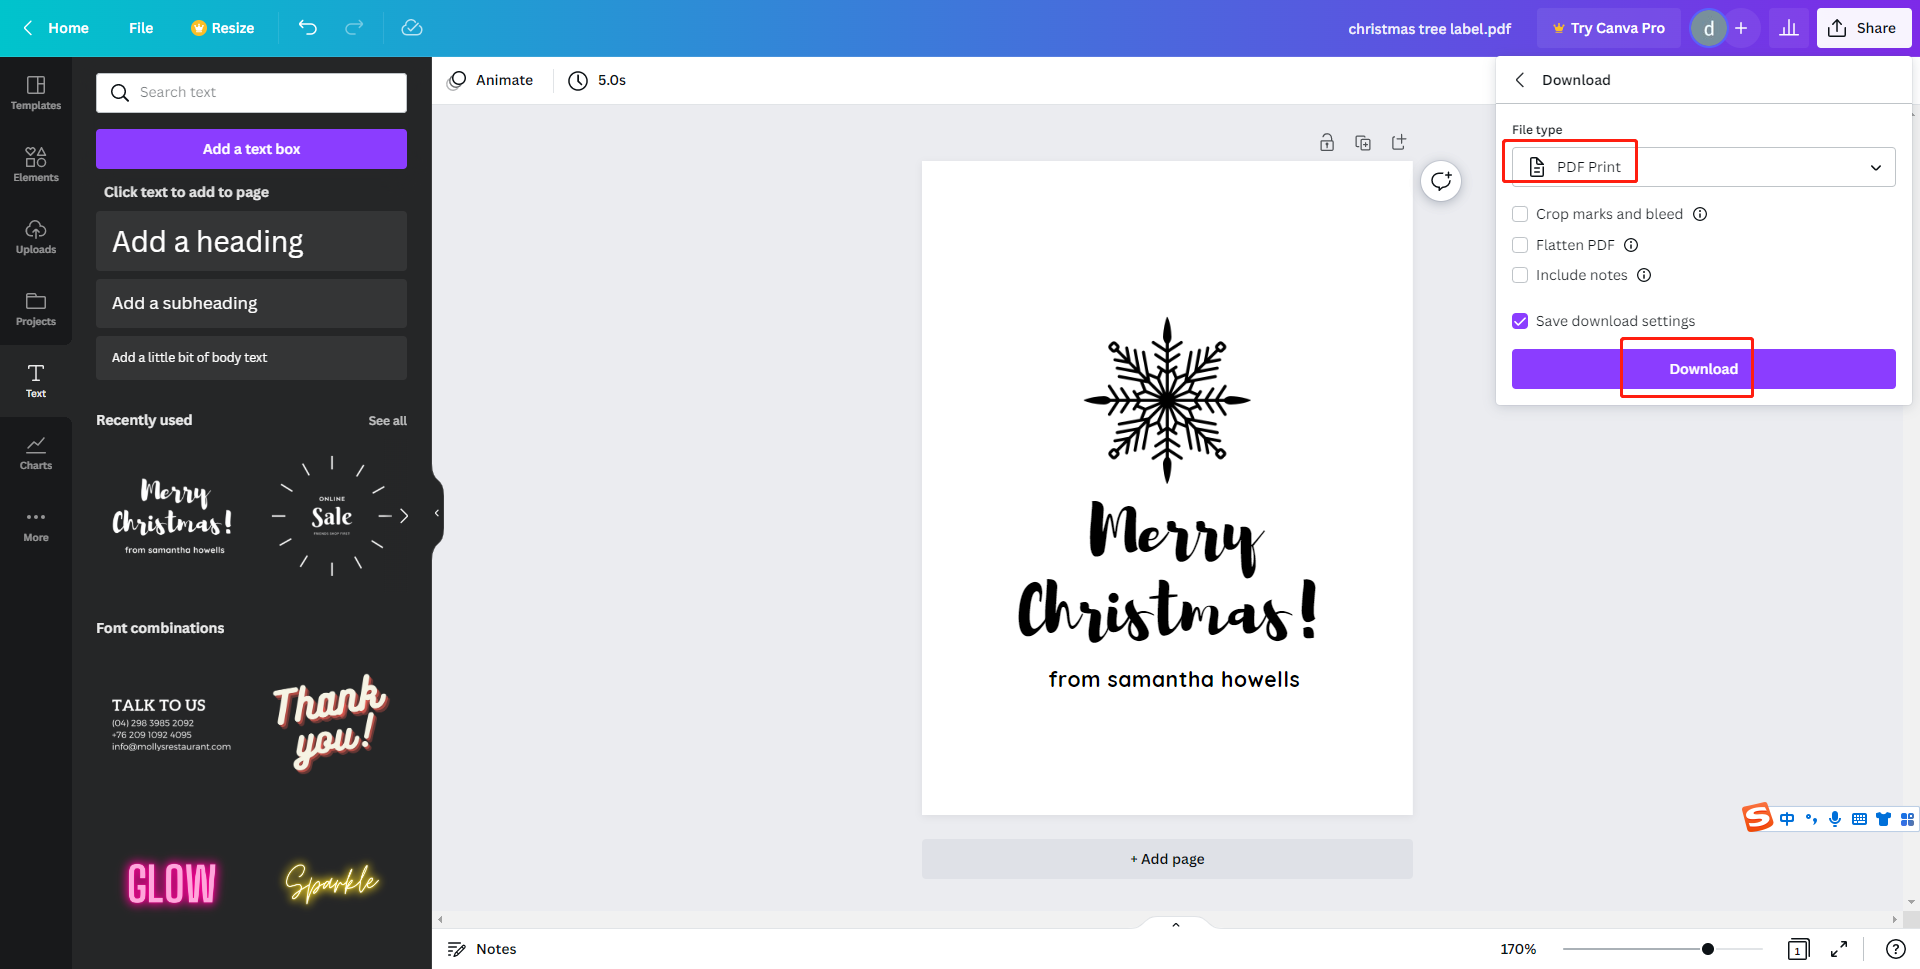Click the plus icon to invite collaborators

tap(1741, 28)
